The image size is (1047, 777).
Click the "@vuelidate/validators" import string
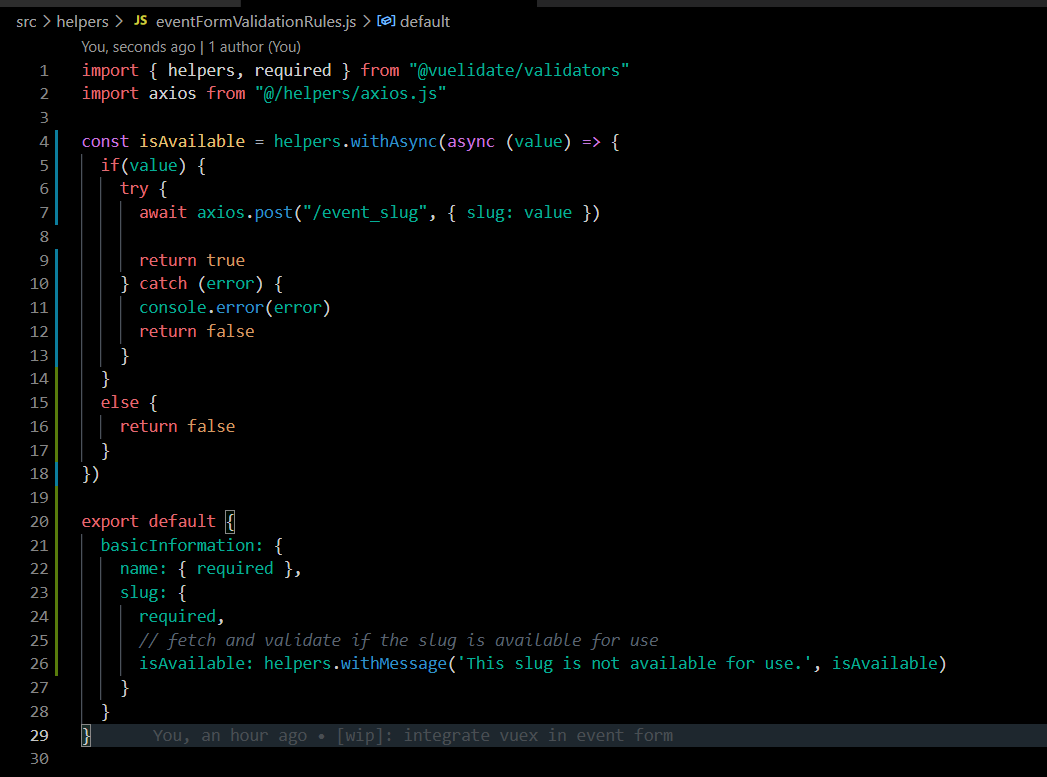point(519,71)
